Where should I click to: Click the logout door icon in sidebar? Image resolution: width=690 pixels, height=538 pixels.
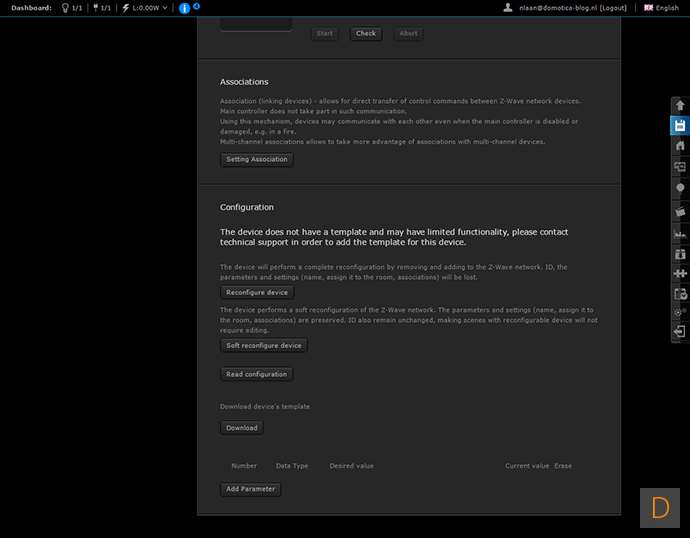pyautogui.click(x=680, y=331)
